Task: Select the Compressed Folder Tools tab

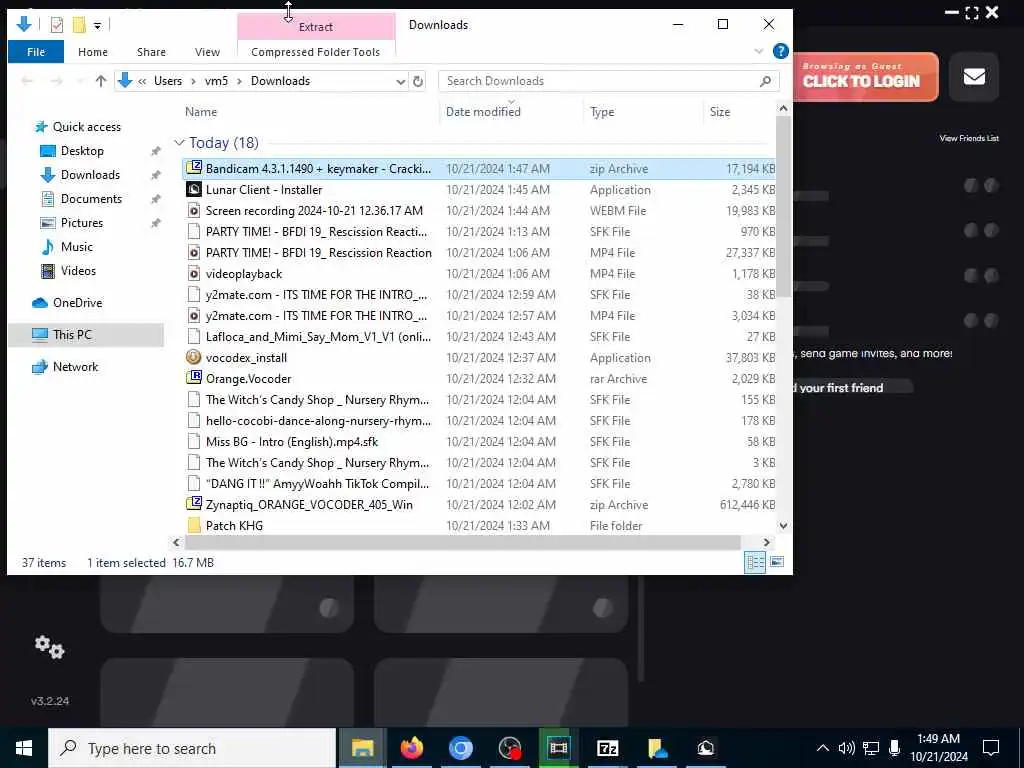Action: (315, 52)
